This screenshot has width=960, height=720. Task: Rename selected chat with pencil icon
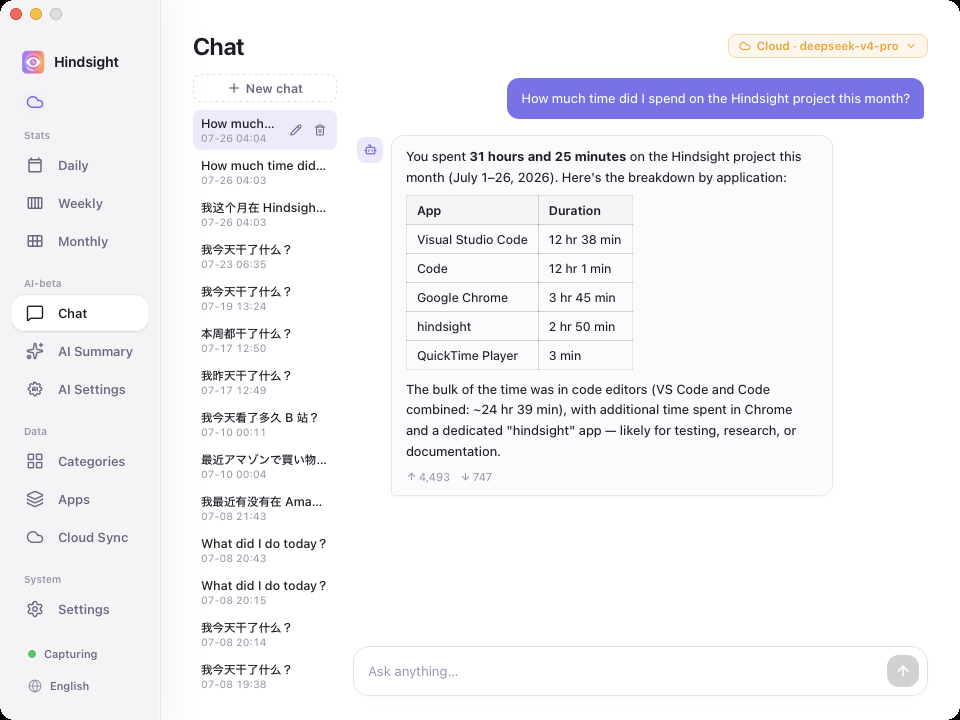[x=296, y=130]
